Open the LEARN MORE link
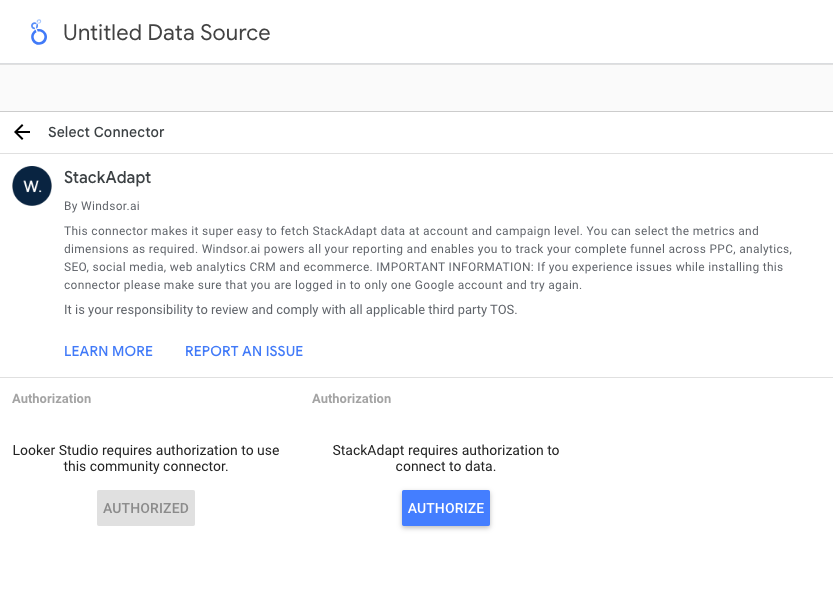The width and height of the screenshot is (833, 604). 108,351
